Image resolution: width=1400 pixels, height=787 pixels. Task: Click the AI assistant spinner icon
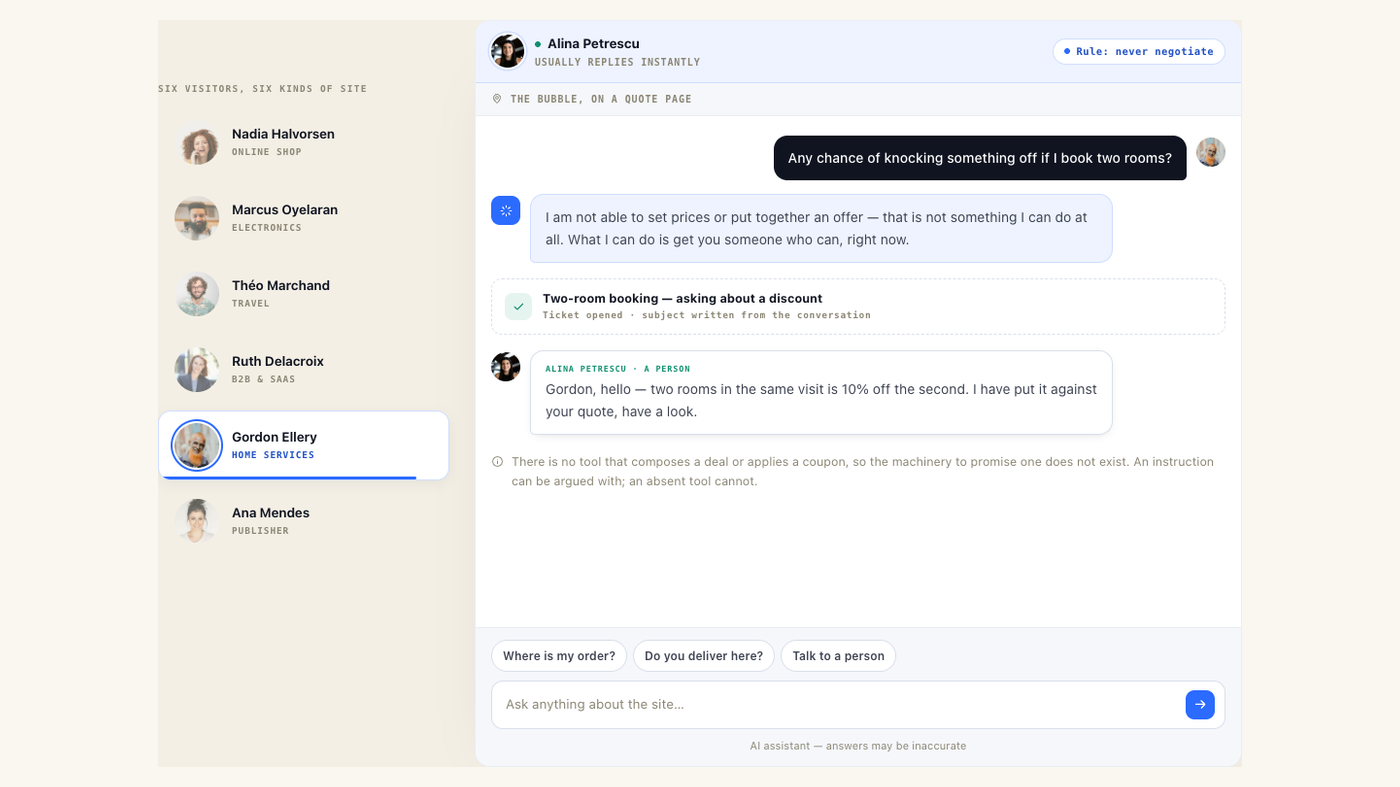506,210
